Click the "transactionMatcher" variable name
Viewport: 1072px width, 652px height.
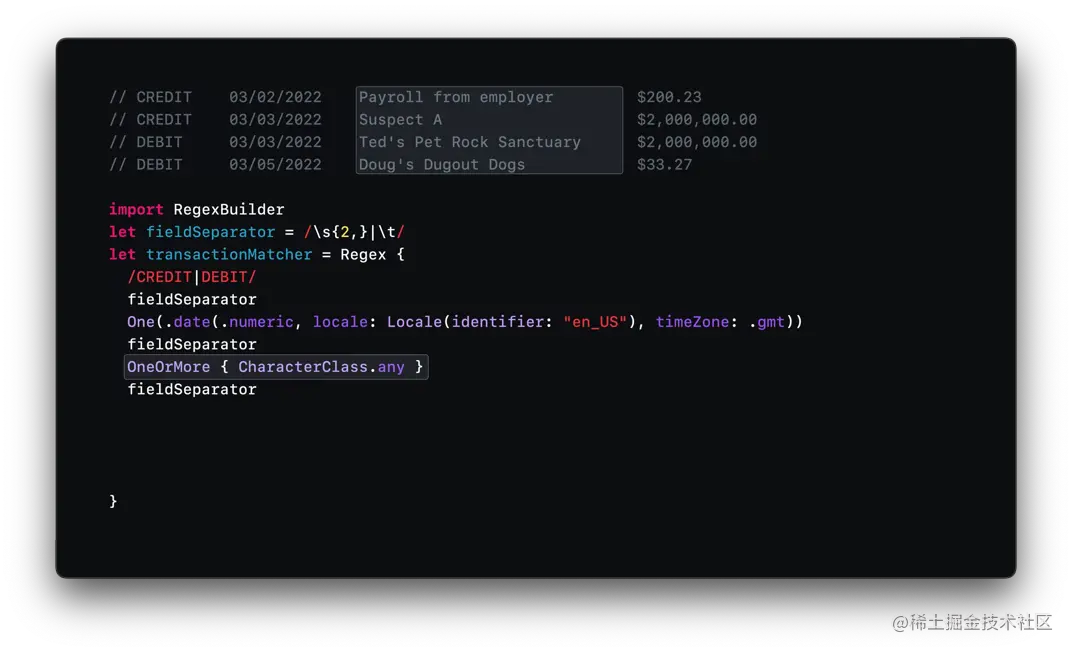[229, 255]
